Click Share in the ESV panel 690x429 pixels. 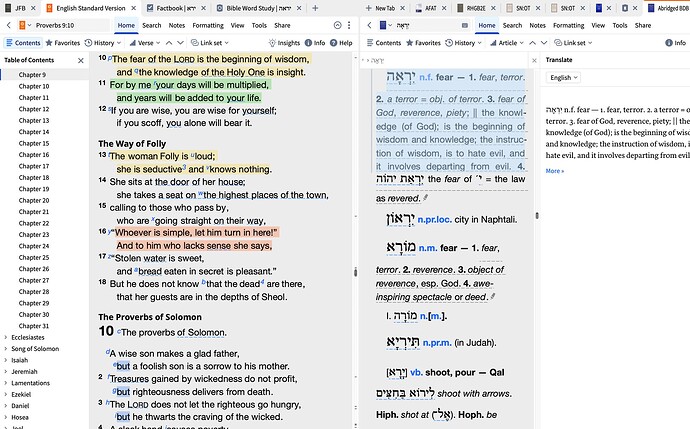[282, 26]
